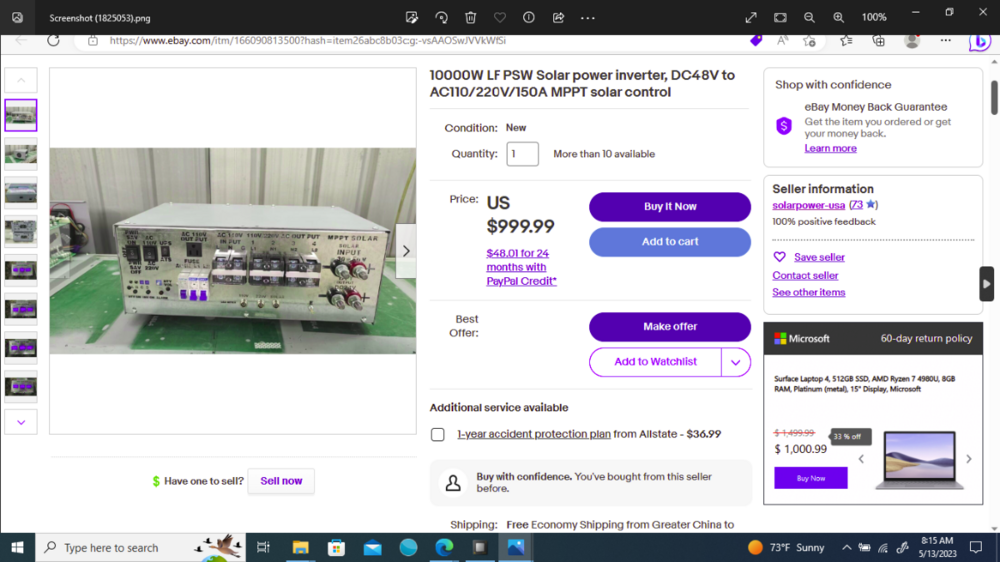
Task: Click the Buy It Now button
Action: coord(670,207)
